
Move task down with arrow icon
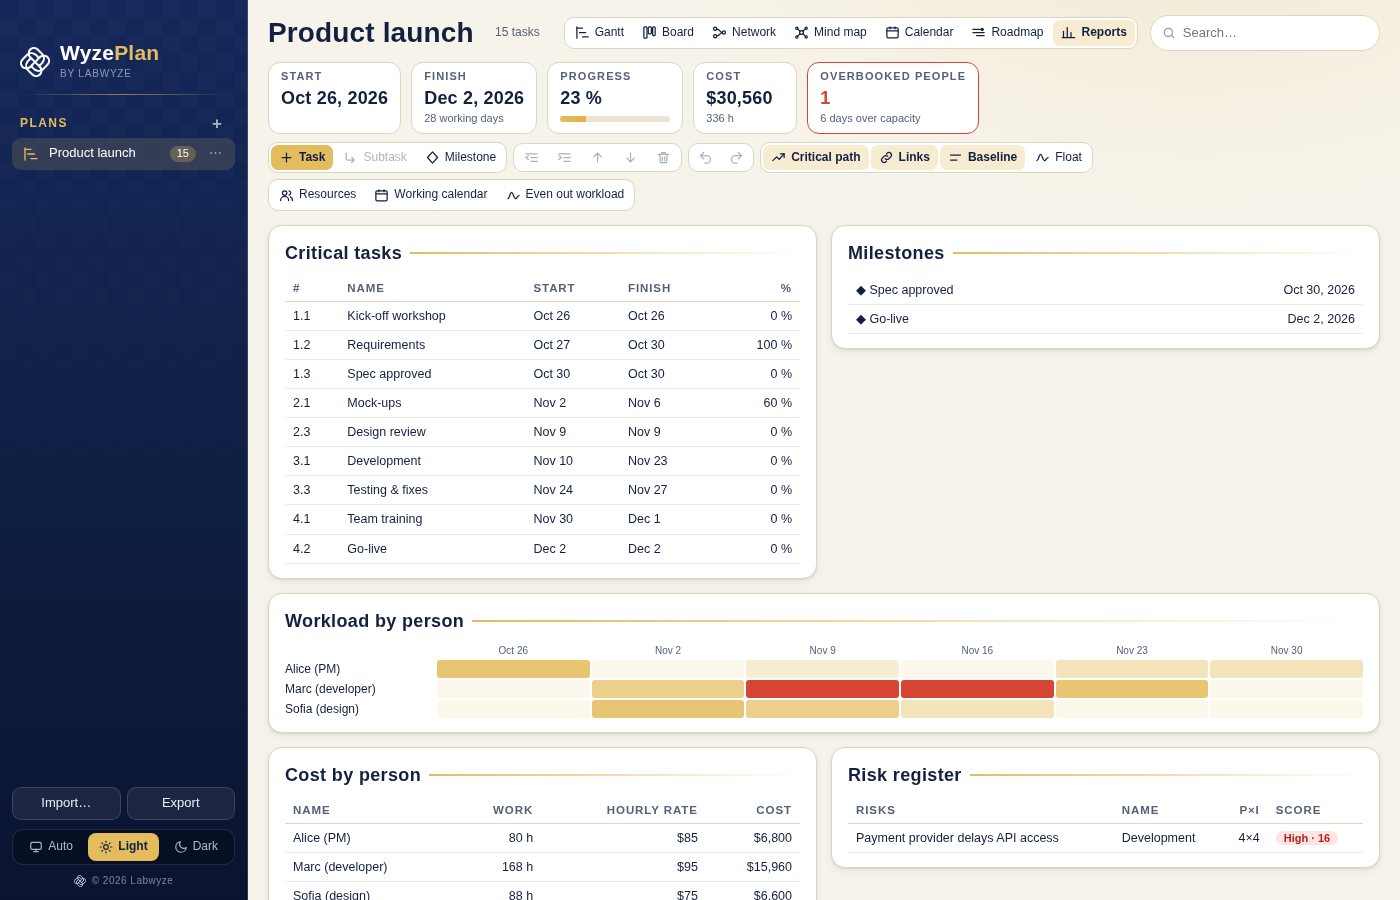[x=631, y=158]
